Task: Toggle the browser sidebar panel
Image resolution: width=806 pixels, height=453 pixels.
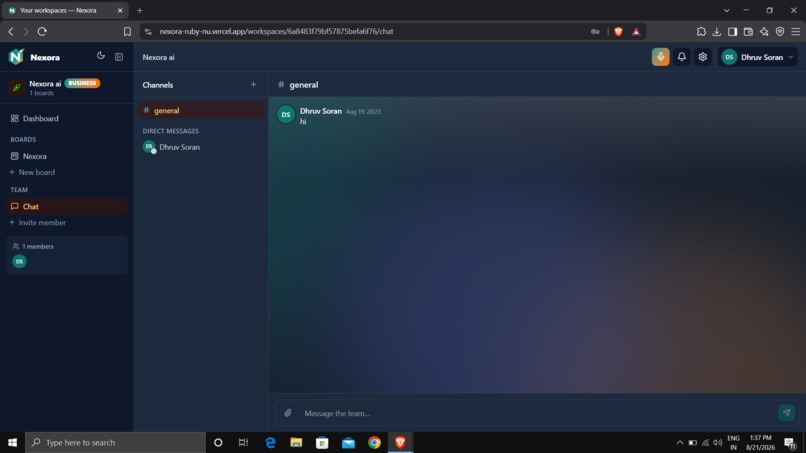Action: tap(732, 31)
